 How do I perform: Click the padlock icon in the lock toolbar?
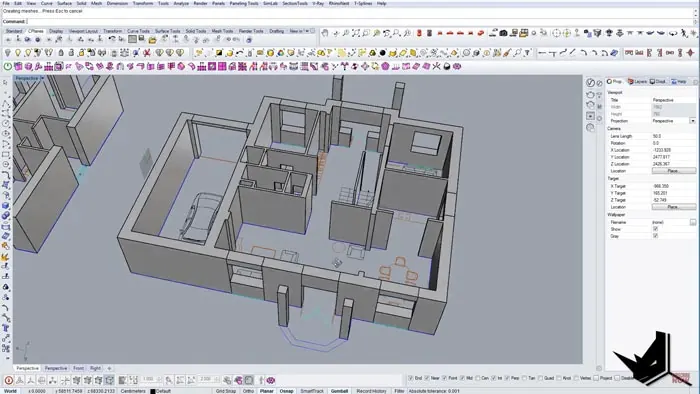tap(61, 53)
